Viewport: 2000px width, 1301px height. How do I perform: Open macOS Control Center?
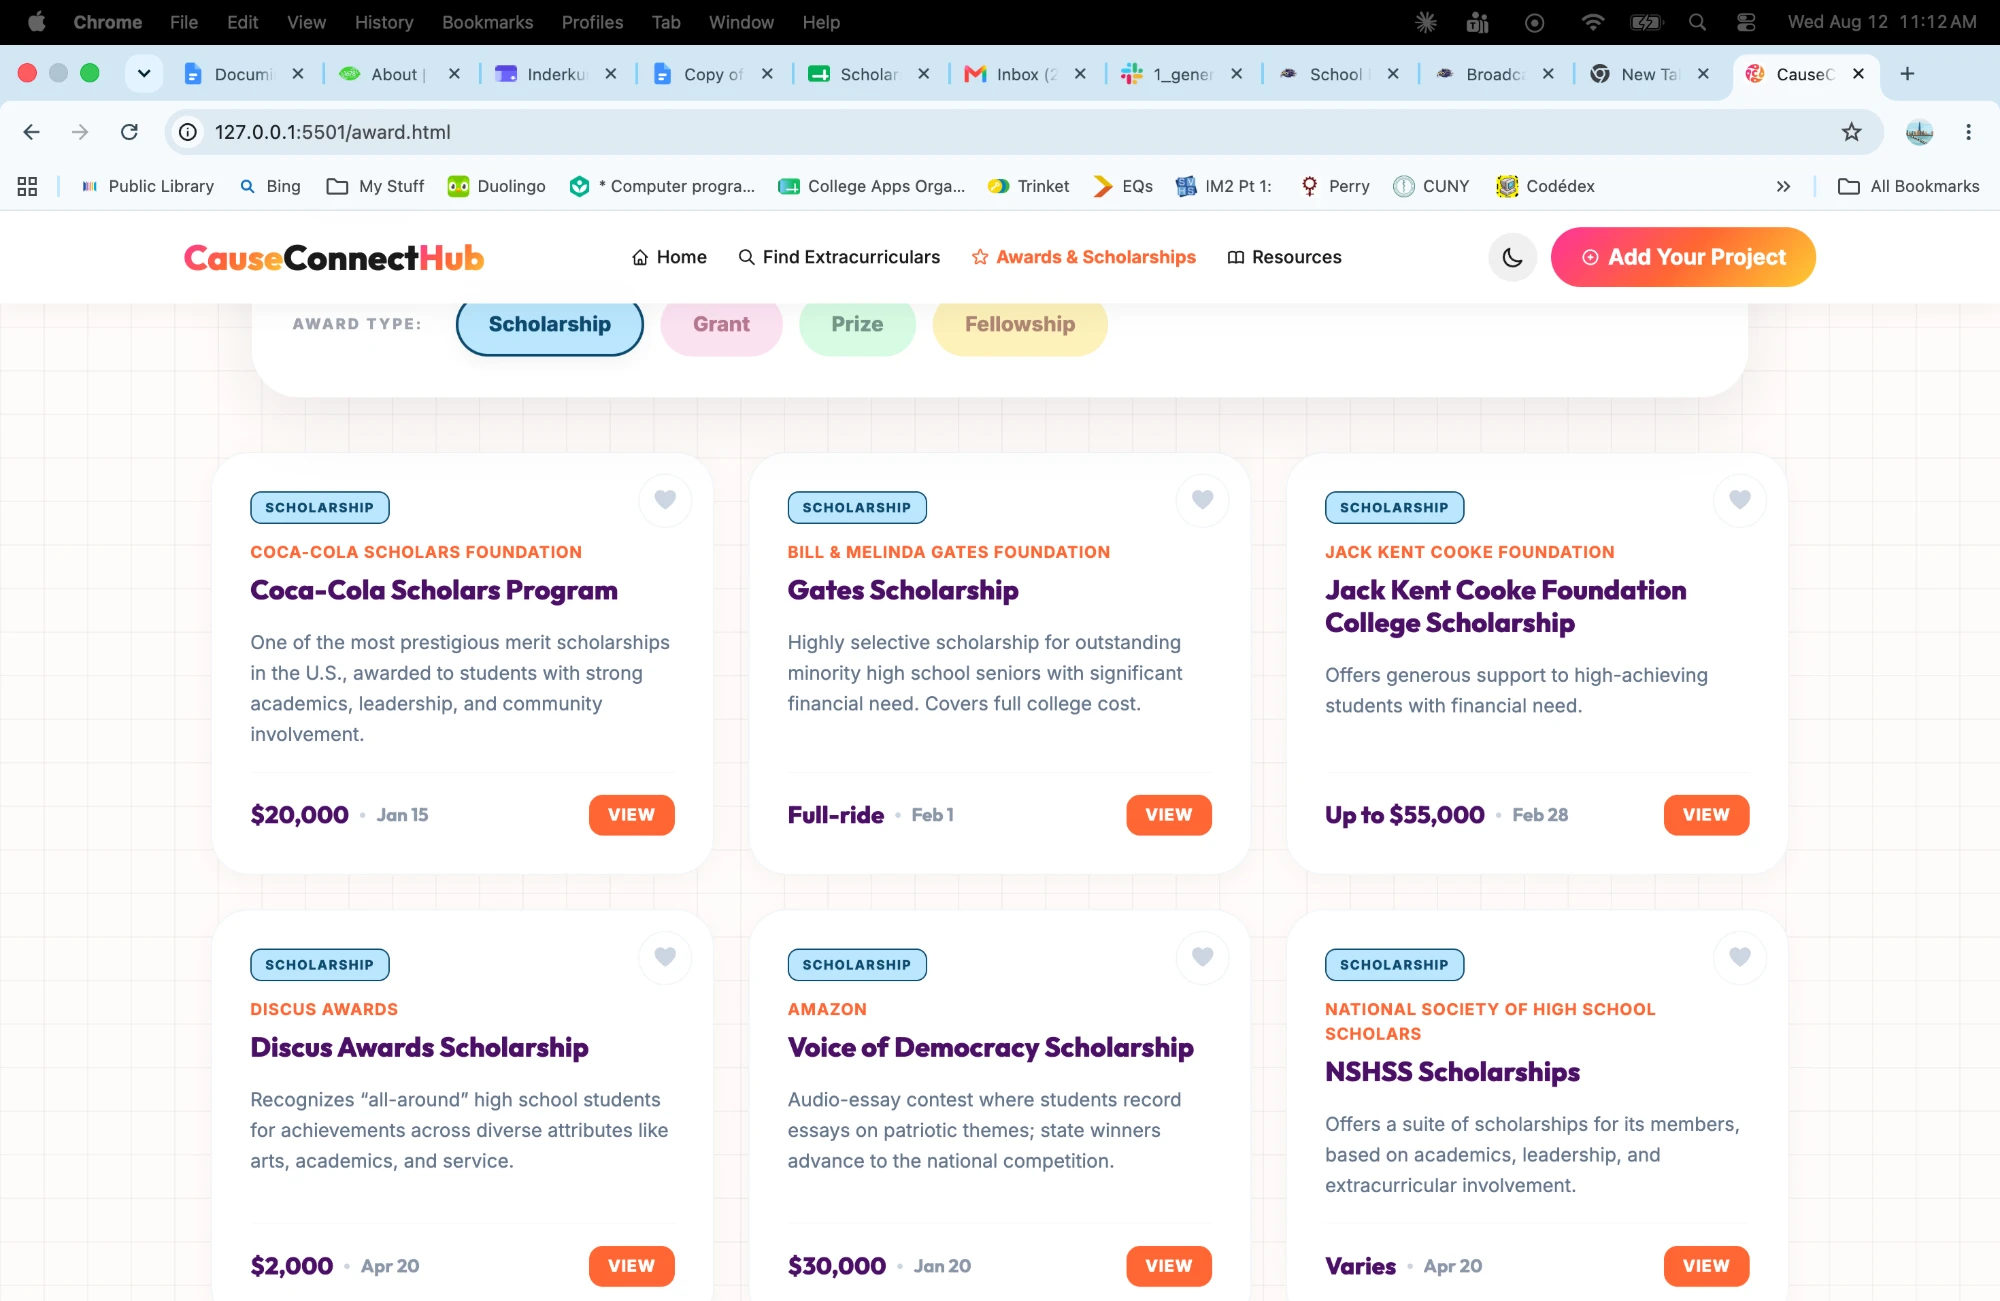click(x=1746, y=22)
